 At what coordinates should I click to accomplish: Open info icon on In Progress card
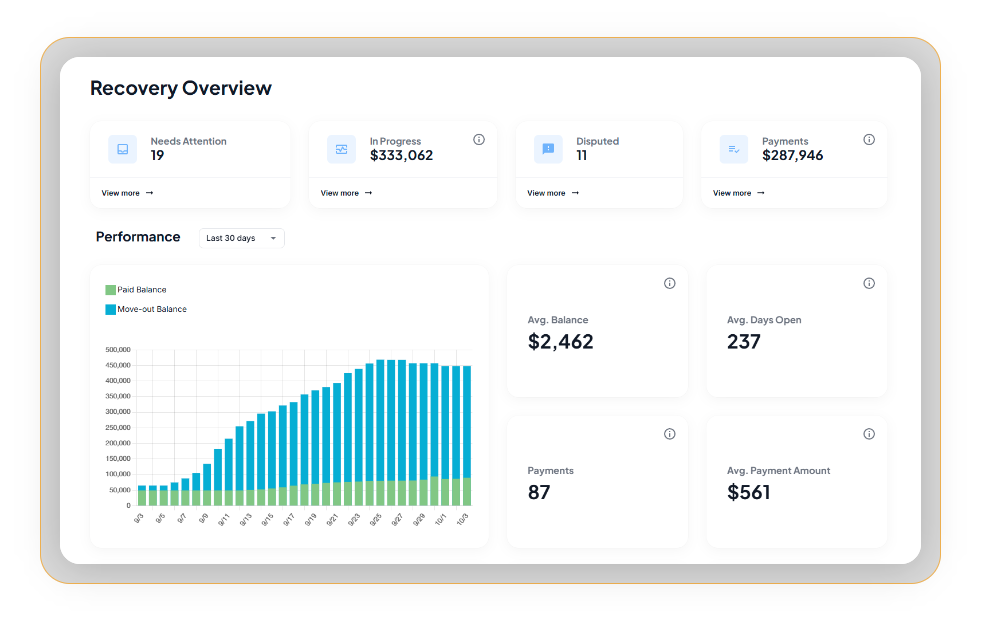coord(479,140)
